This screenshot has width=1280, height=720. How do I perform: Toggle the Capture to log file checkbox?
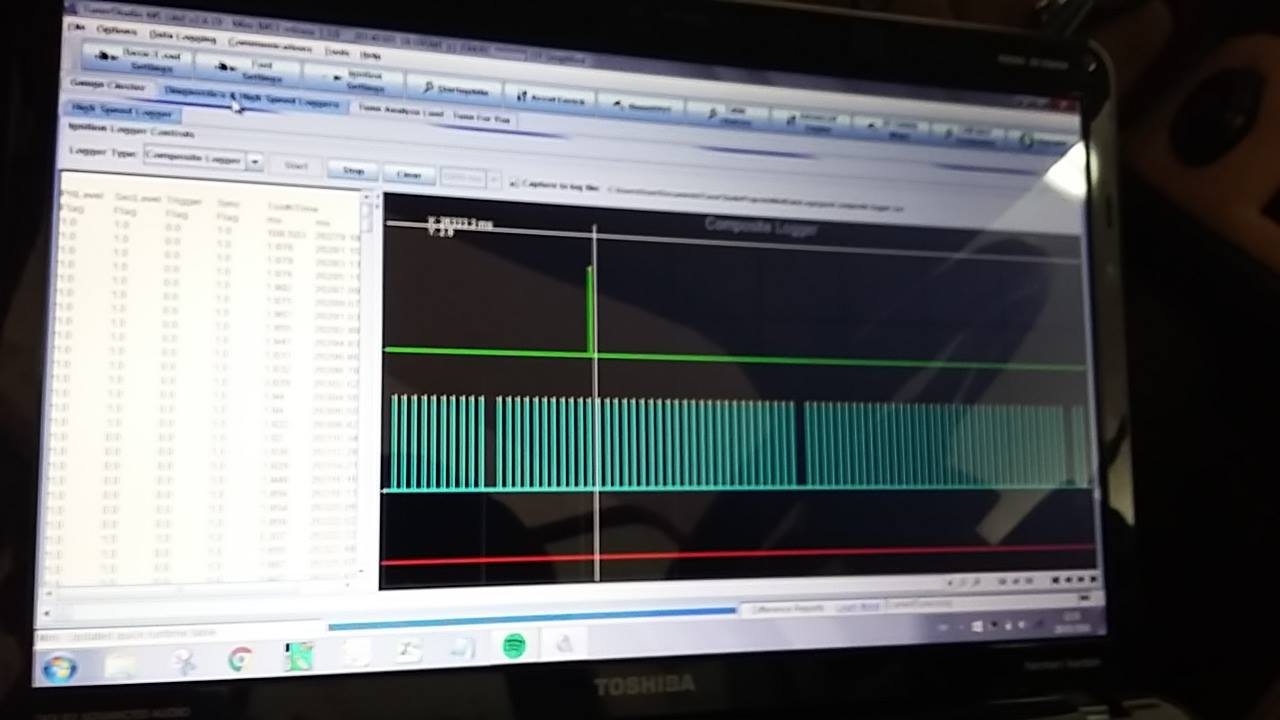(514, 183)
